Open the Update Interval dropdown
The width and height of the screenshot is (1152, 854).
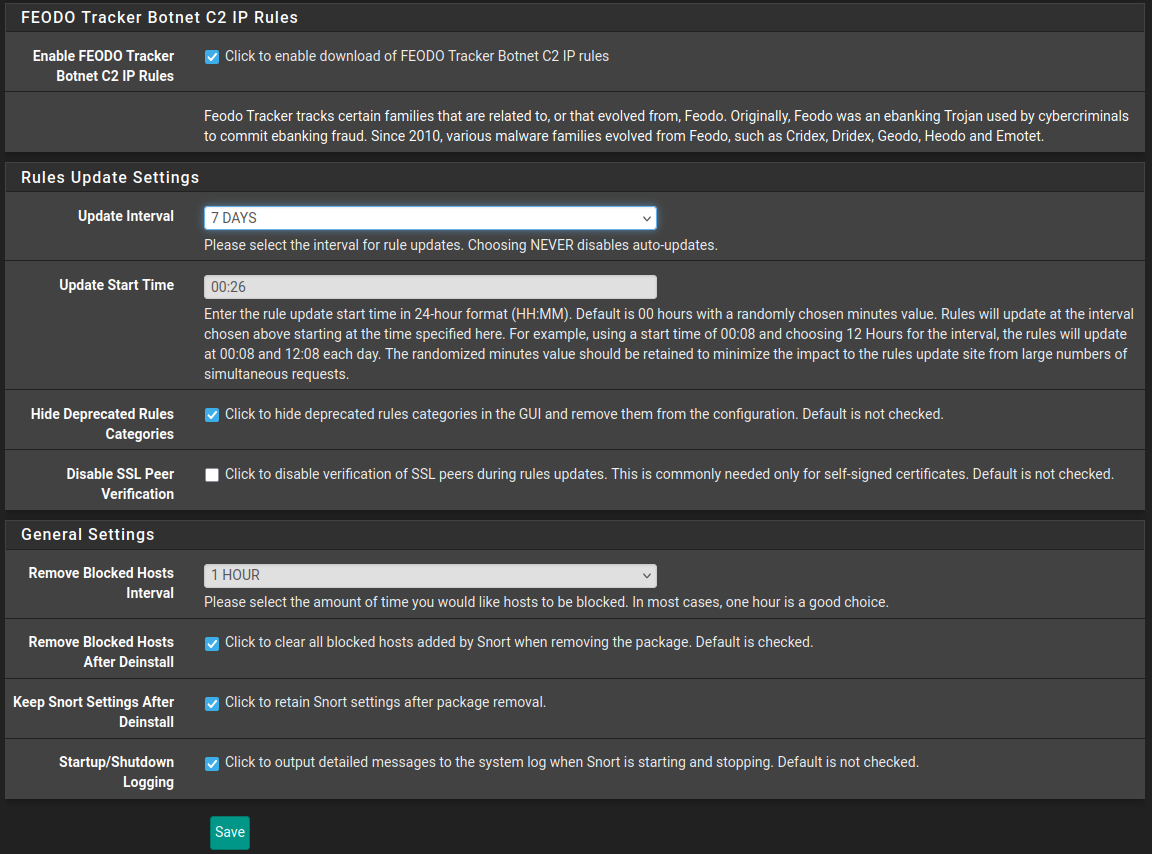pyautogui.click(x=430, y=218)
